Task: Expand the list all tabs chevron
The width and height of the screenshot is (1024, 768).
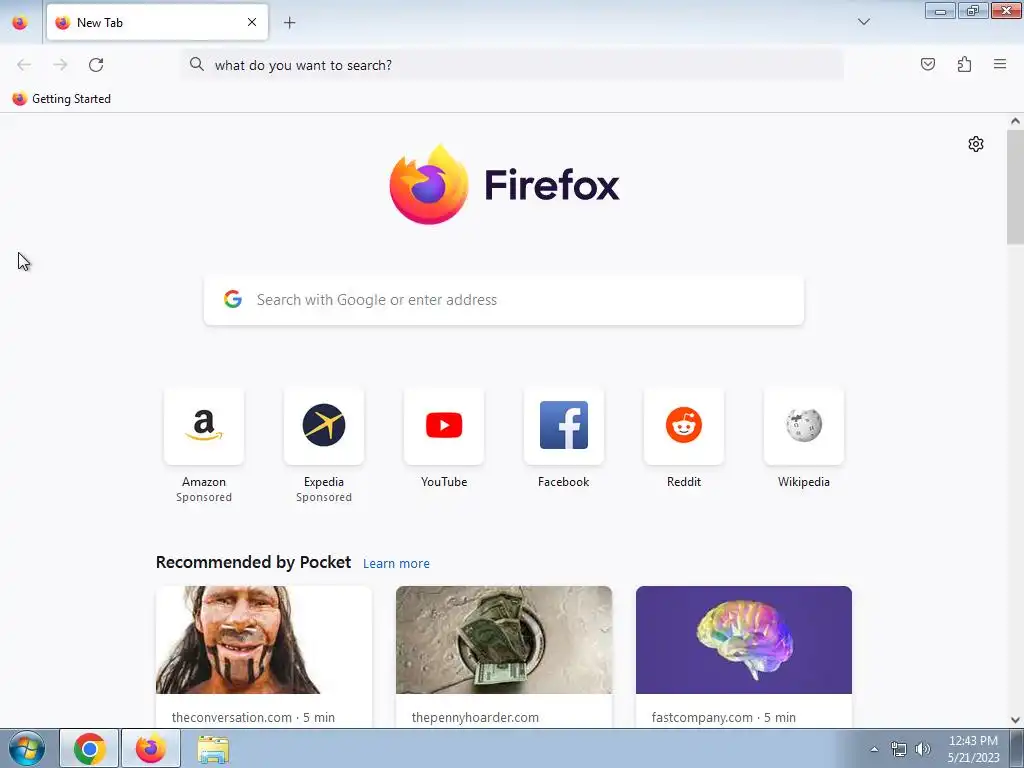Action: (863, 22)
